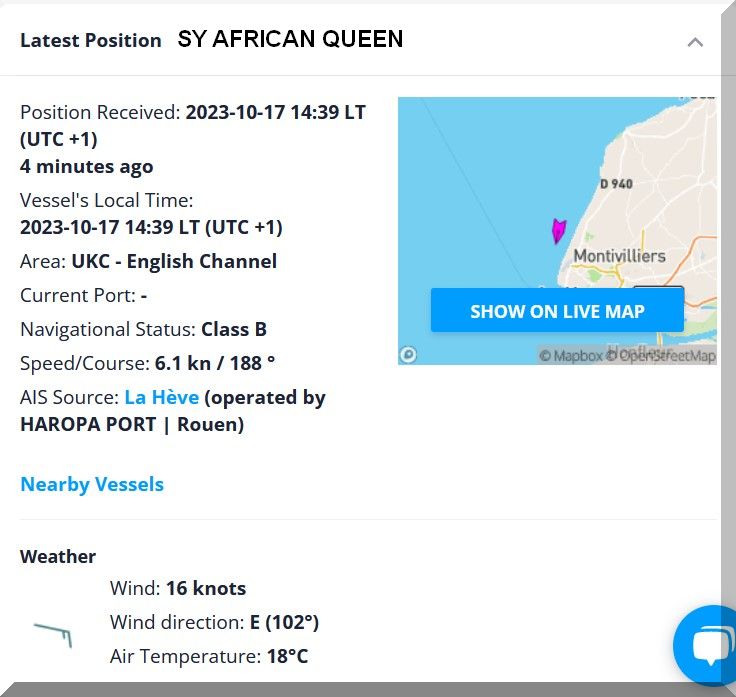Open the Nearby Vessels link
The image size is (736, 697).
tap(92, 484)
